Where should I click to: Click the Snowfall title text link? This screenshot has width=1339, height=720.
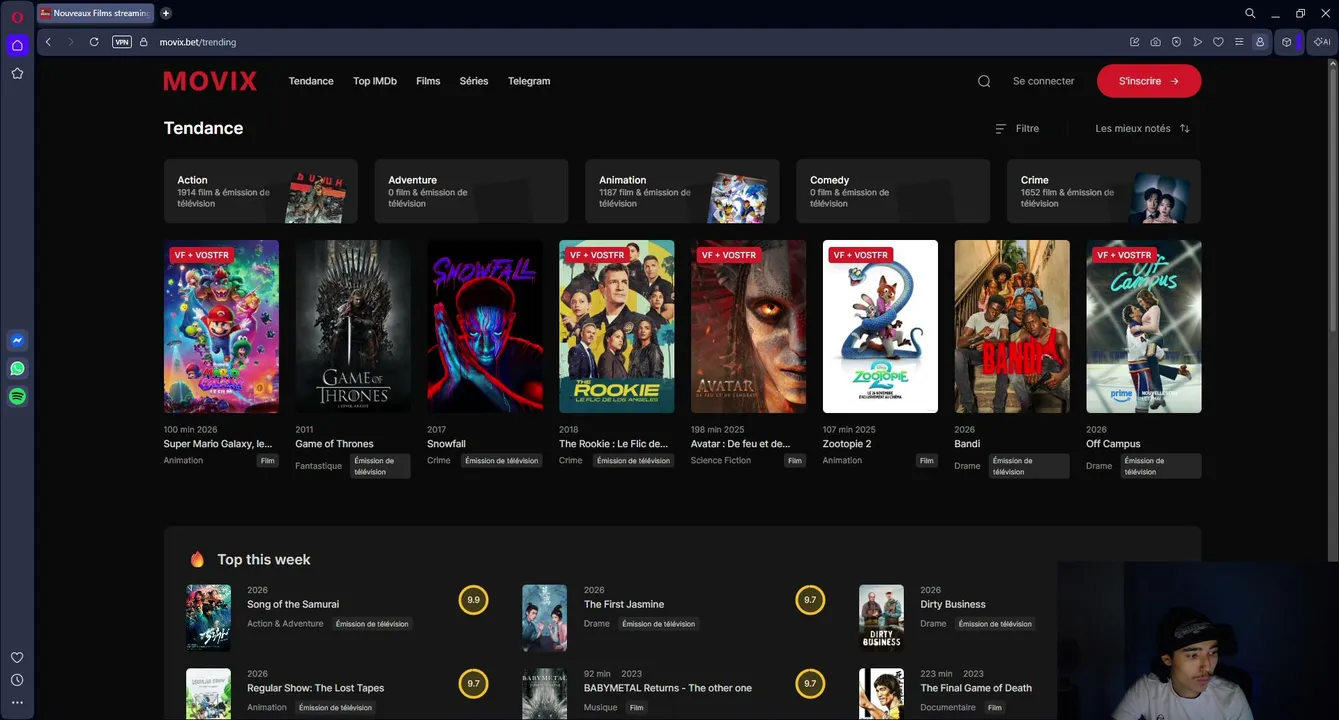446,444
